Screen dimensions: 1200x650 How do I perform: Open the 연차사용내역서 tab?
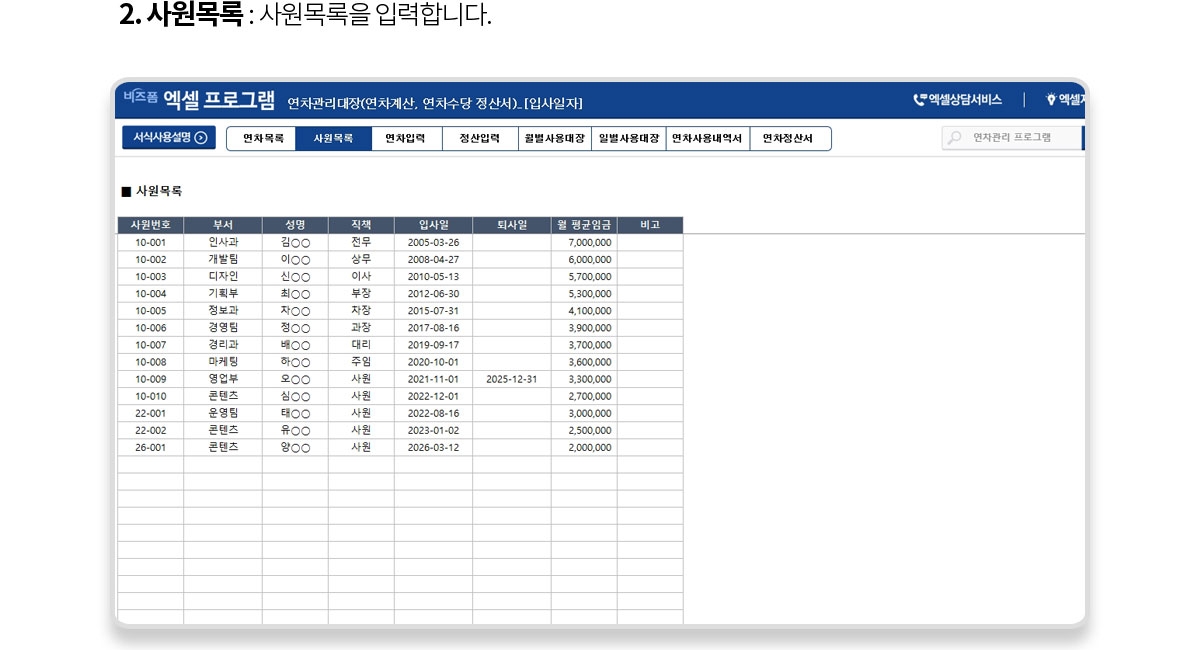point(707,139)
